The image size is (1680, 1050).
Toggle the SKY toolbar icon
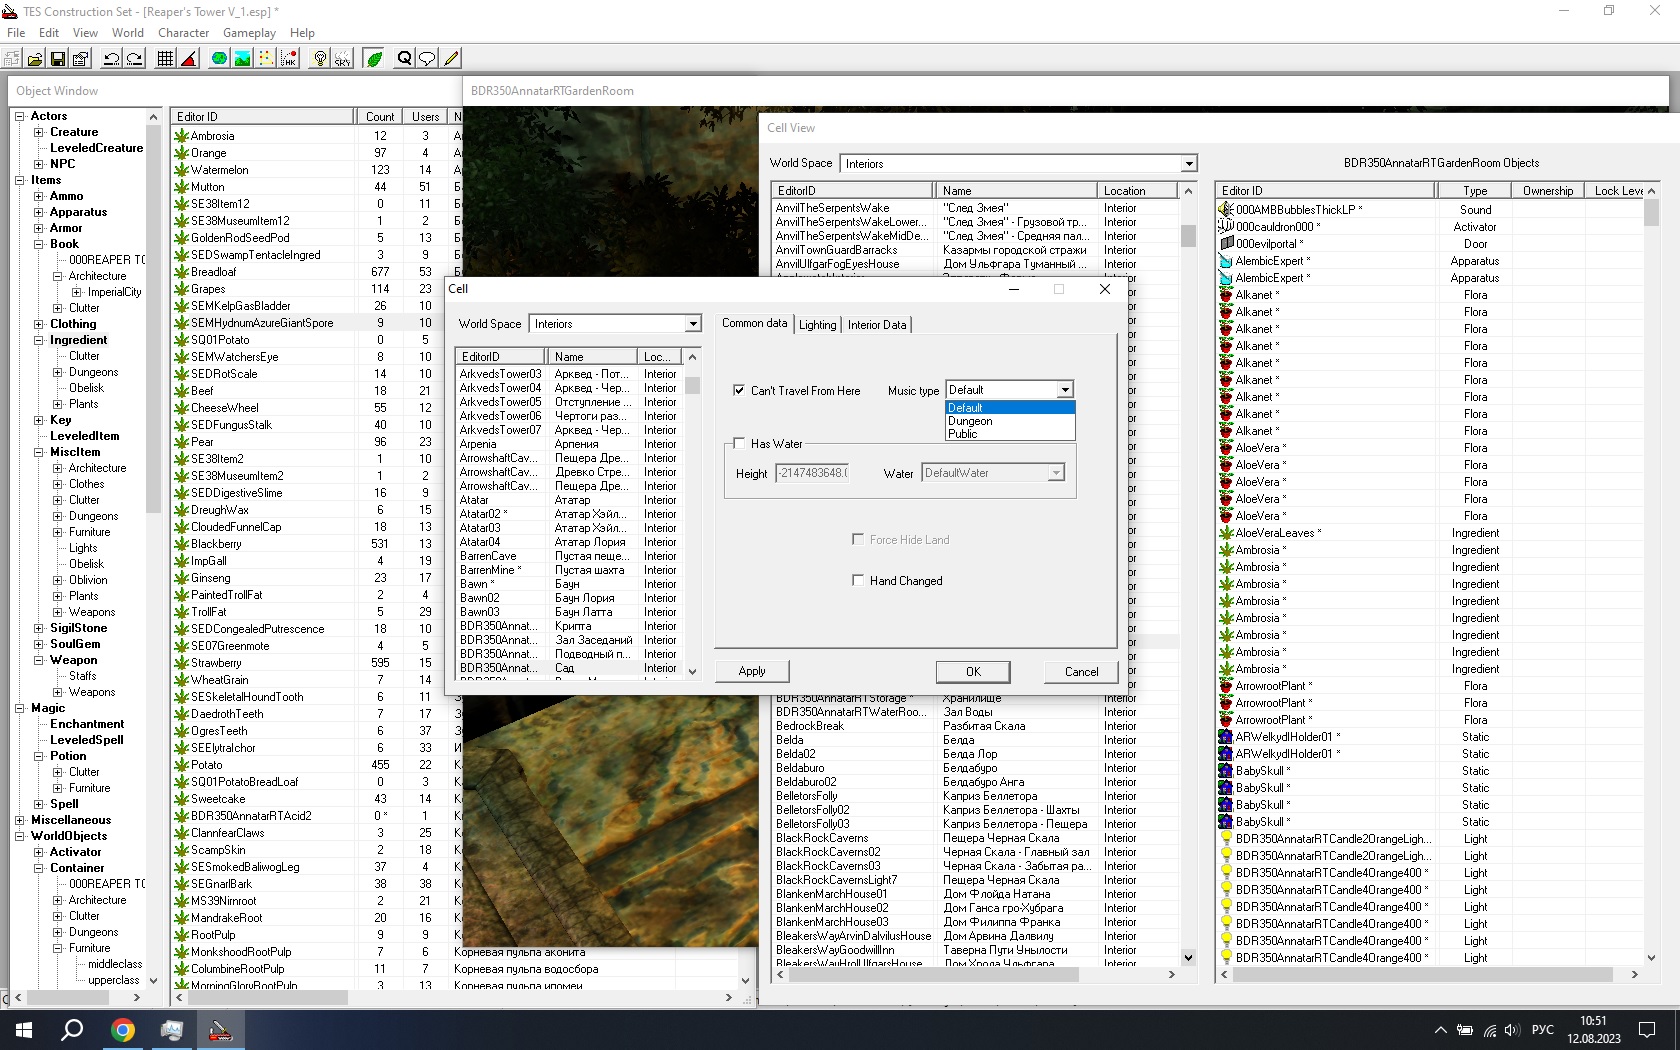343,59
